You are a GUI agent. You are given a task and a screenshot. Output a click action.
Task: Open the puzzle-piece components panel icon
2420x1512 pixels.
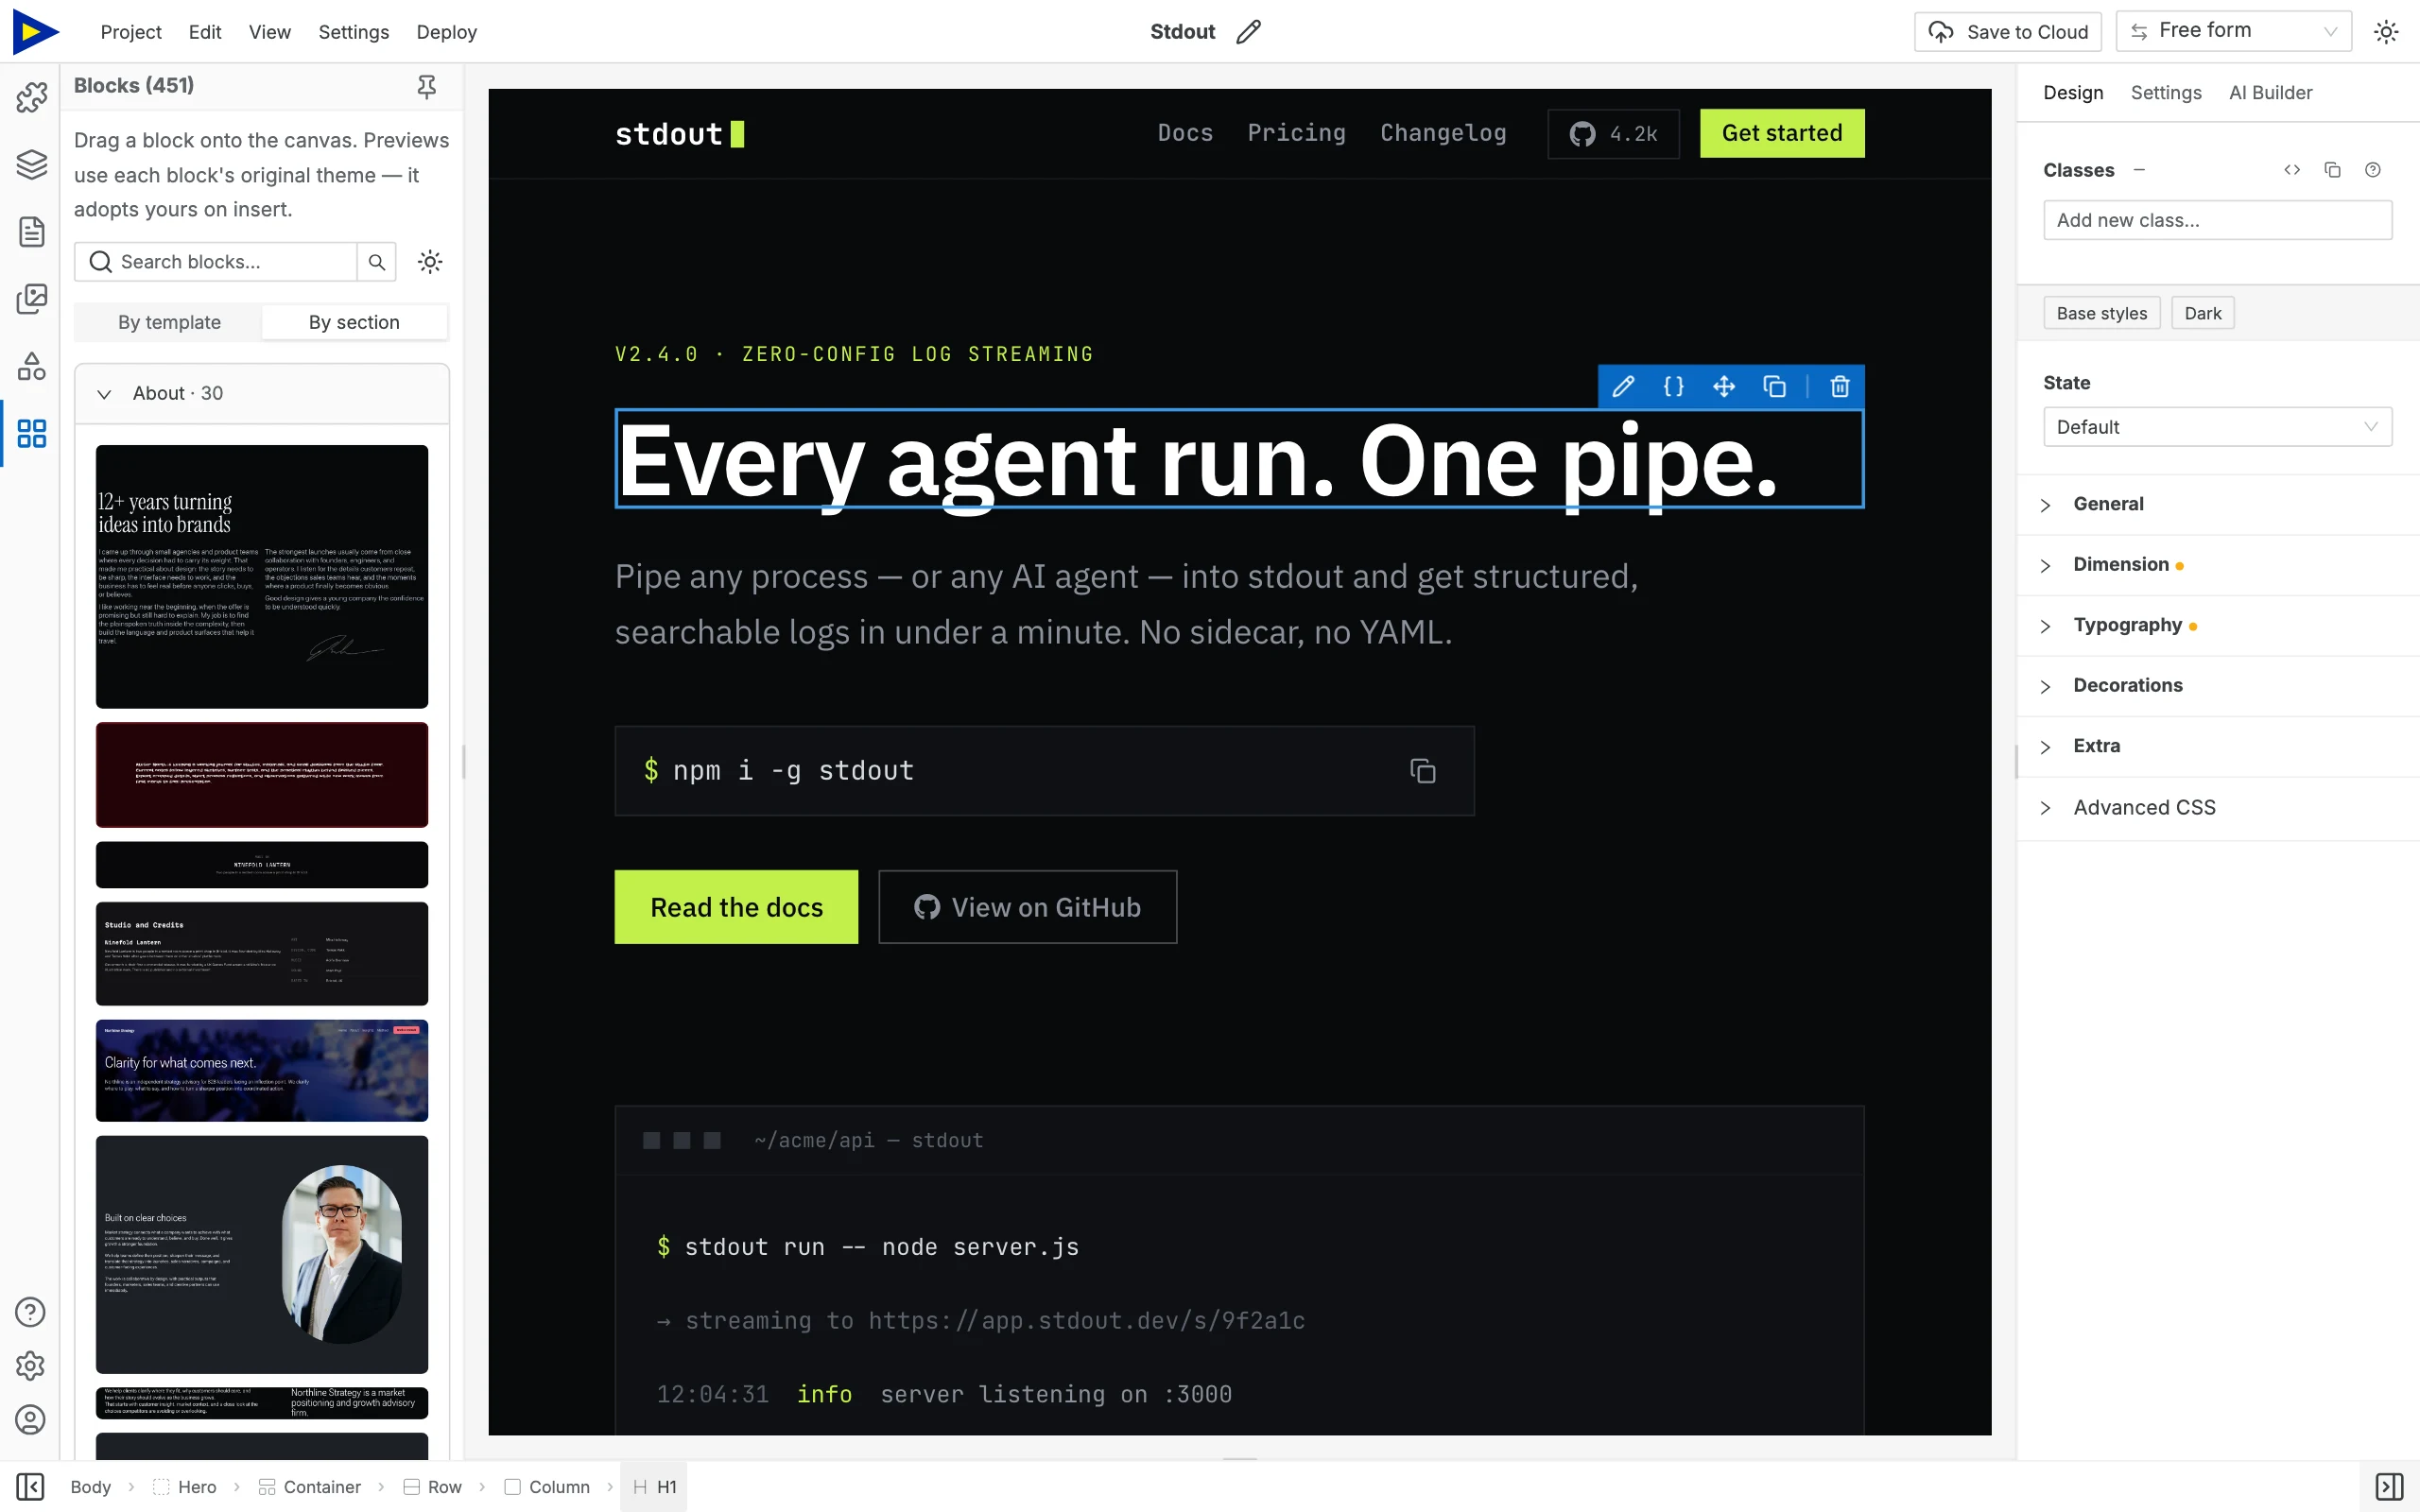tap(31, 97)
